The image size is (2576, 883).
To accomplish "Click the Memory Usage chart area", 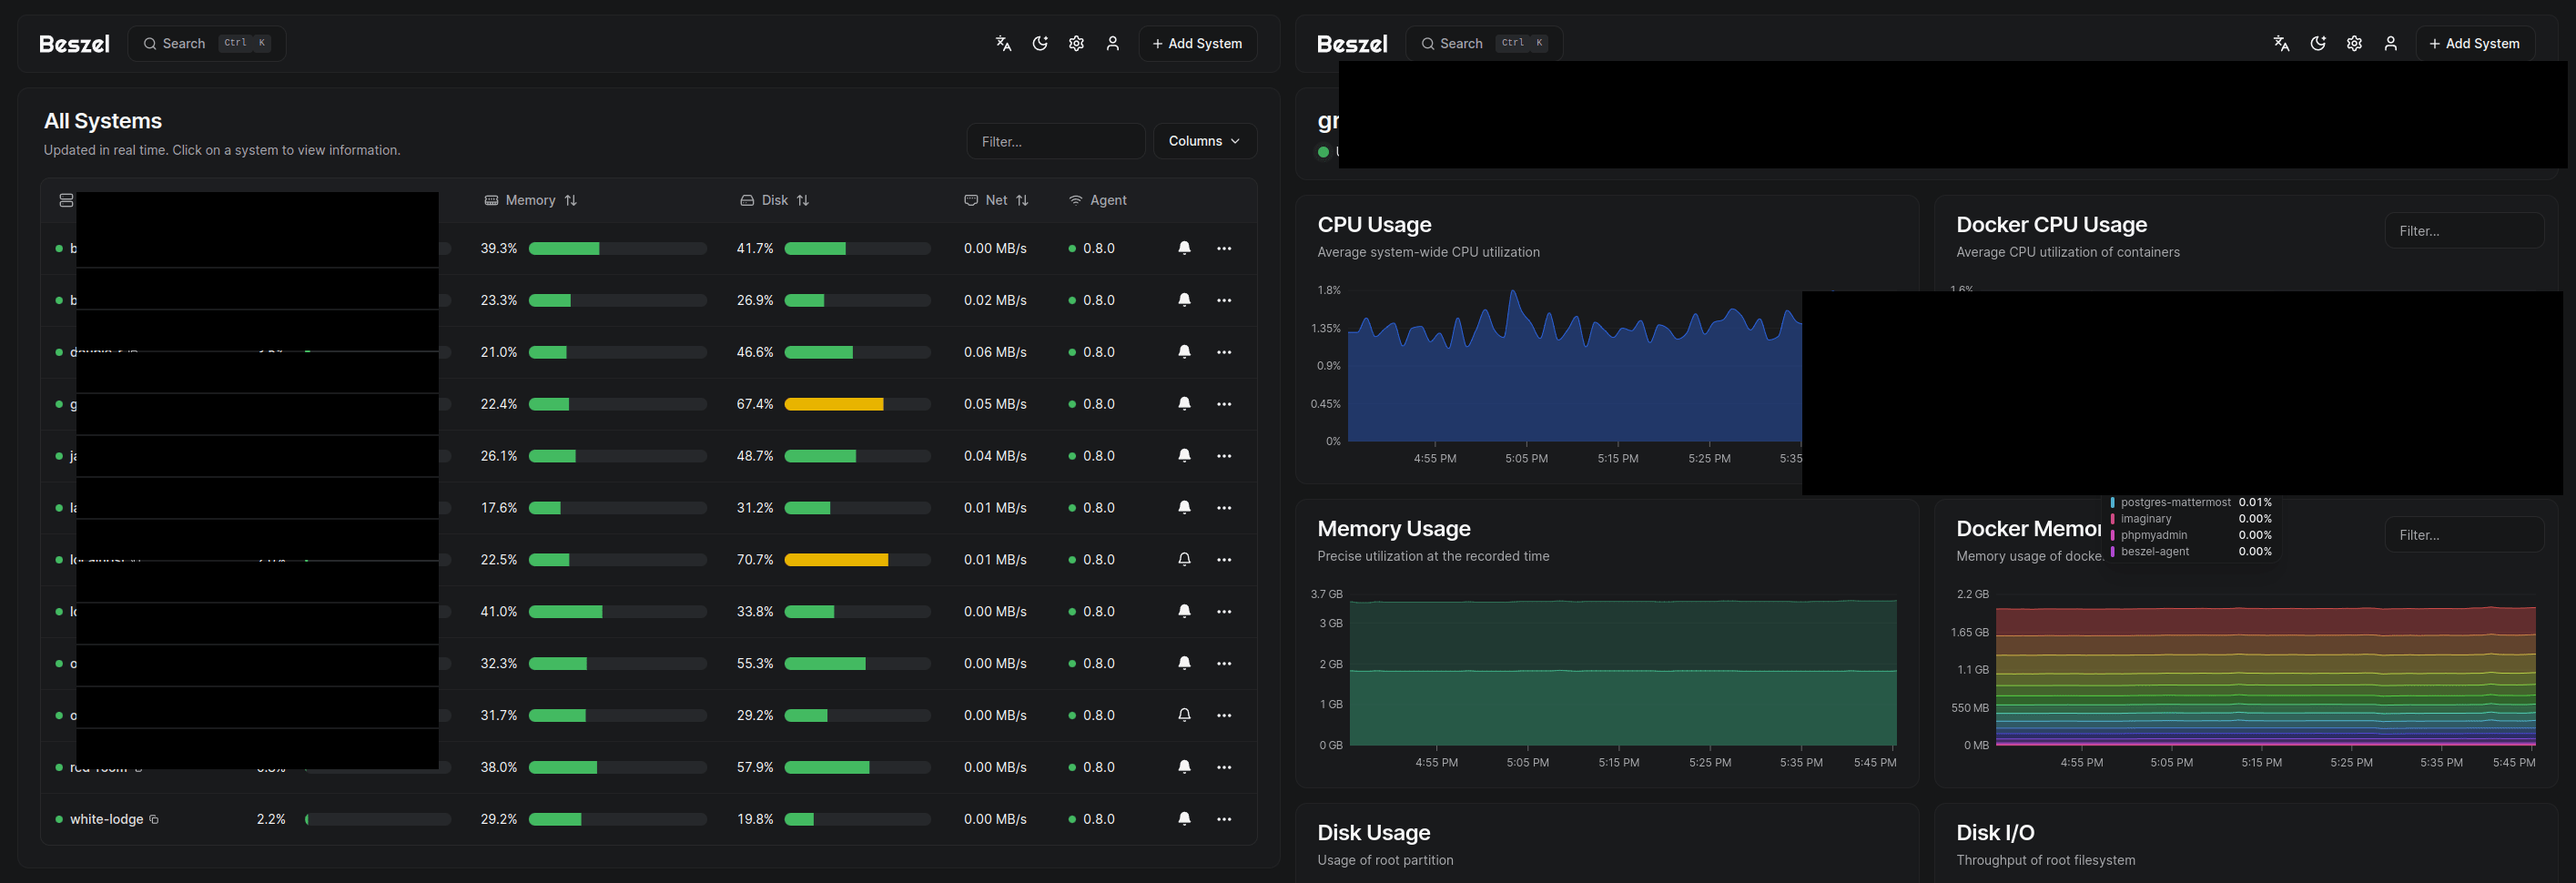I will (x=1623, y=670).
